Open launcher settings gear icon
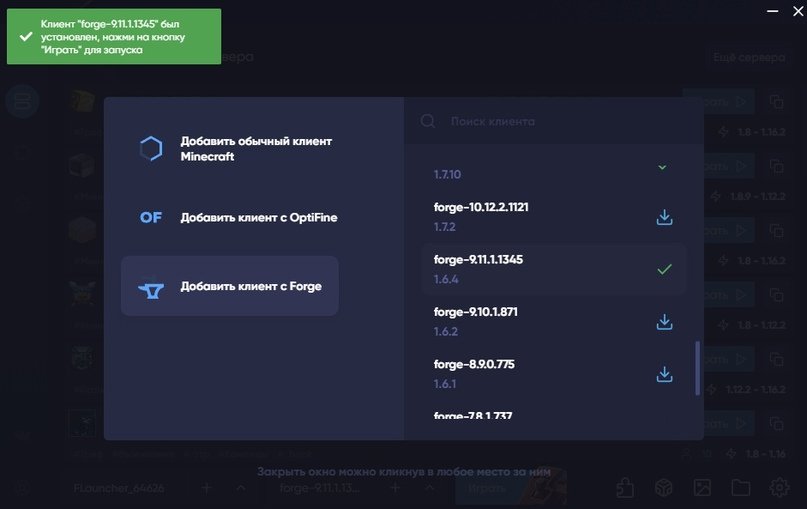807x509 pixels. coord(780,488)
